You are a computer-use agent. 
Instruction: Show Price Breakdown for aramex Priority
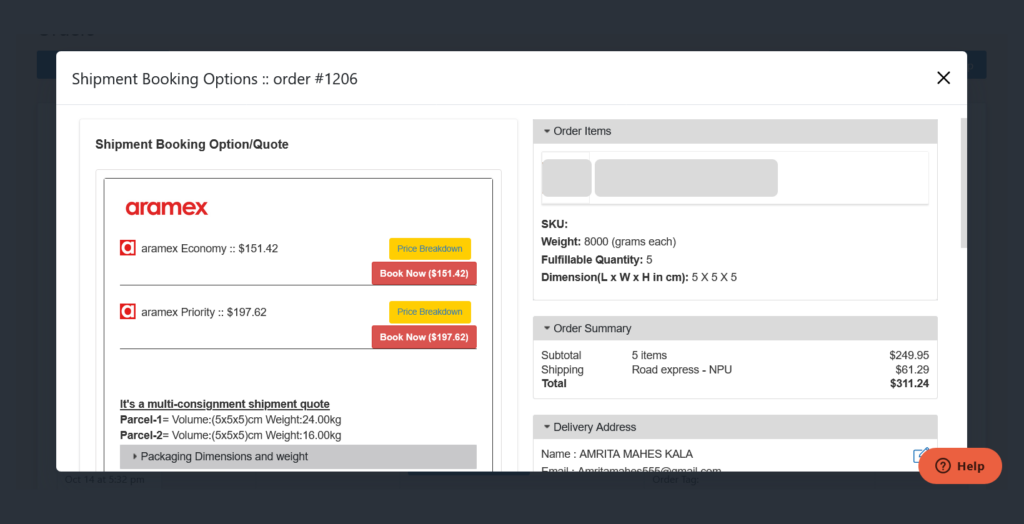click(x=430, y=312)
